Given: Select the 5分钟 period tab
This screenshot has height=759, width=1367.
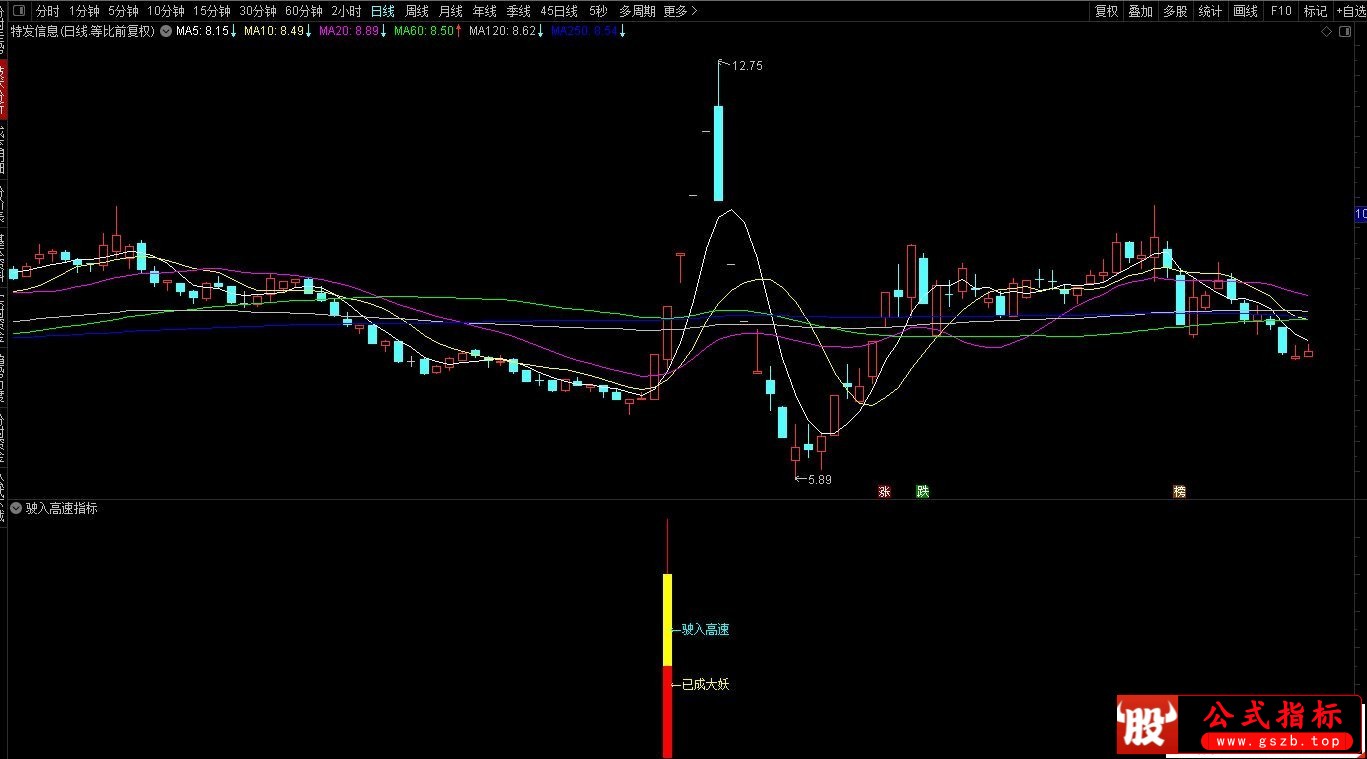Looking at the screenshot, I should click(123, 11).
